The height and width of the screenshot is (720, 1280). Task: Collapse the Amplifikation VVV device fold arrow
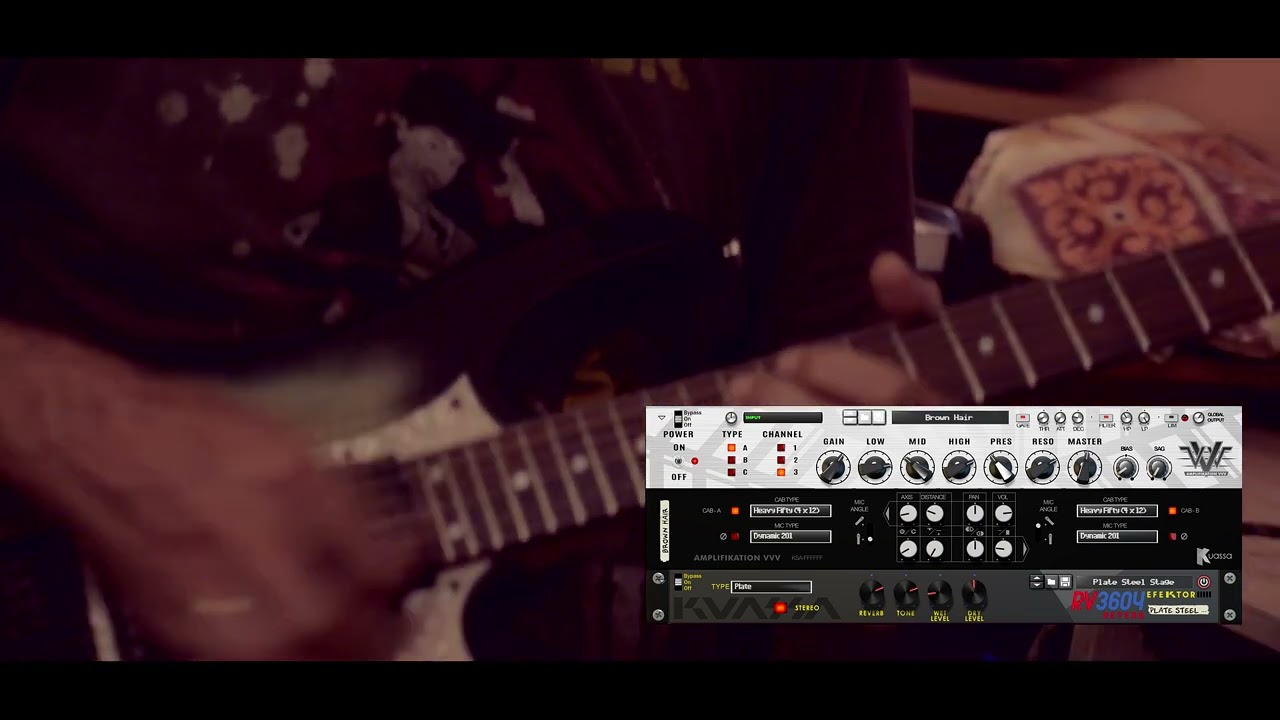661,418
